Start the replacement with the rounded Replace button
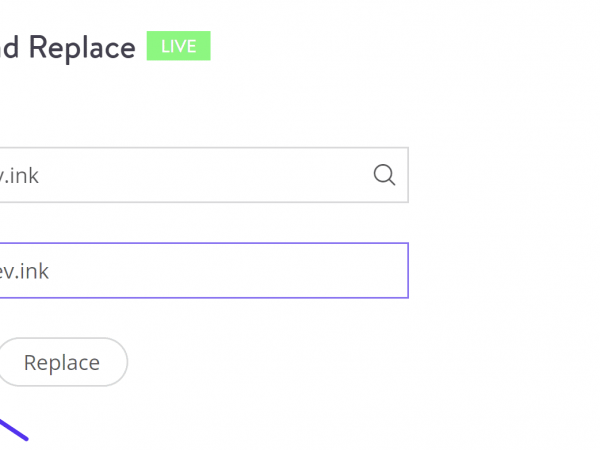The image size is (600, 450). 62,362
